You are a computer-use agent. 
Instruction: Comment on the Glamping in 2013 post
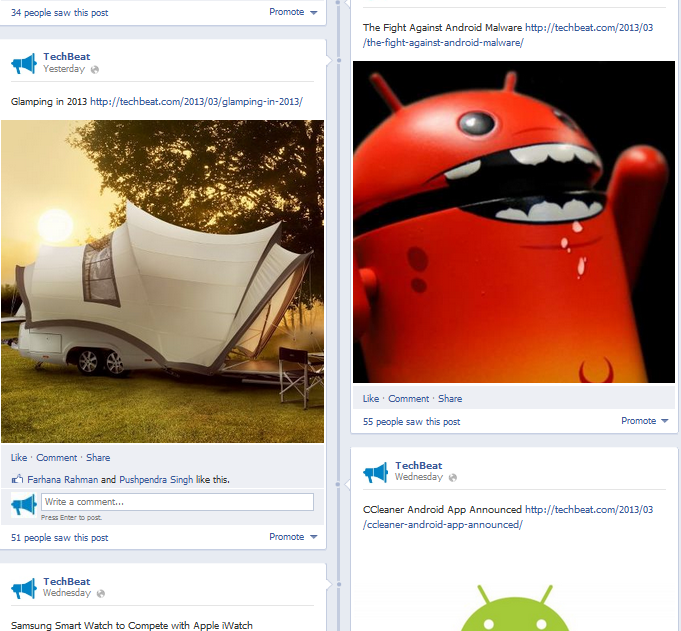tap(56, 458)
